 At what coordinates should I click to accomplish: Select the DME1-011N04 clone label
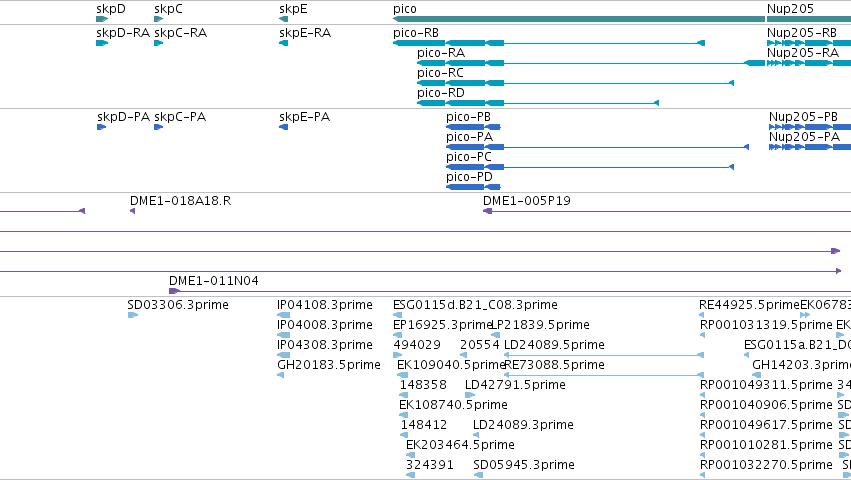pos(214,281)
